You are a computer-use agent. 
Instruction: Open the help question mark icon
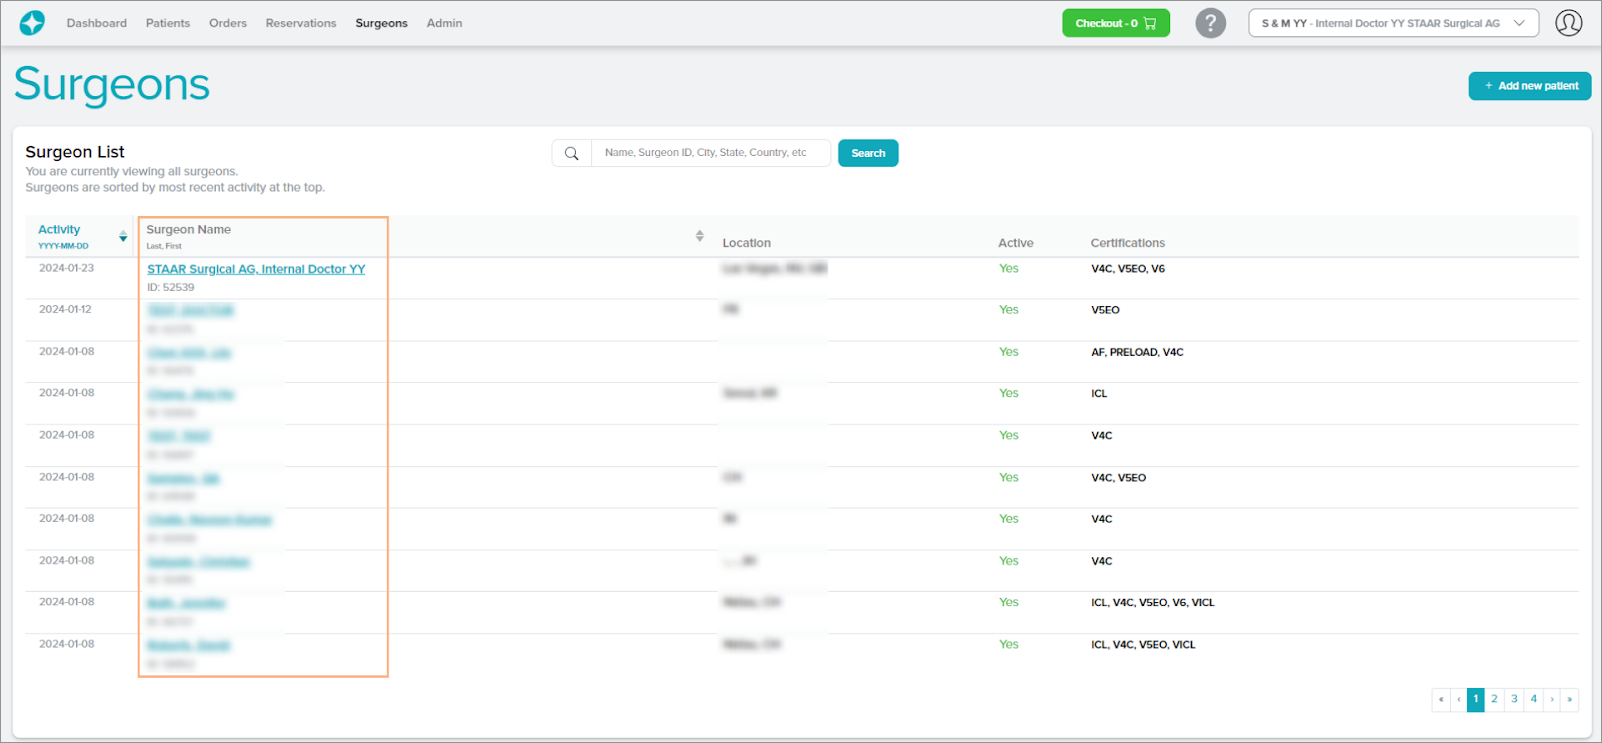(1210, 23)
